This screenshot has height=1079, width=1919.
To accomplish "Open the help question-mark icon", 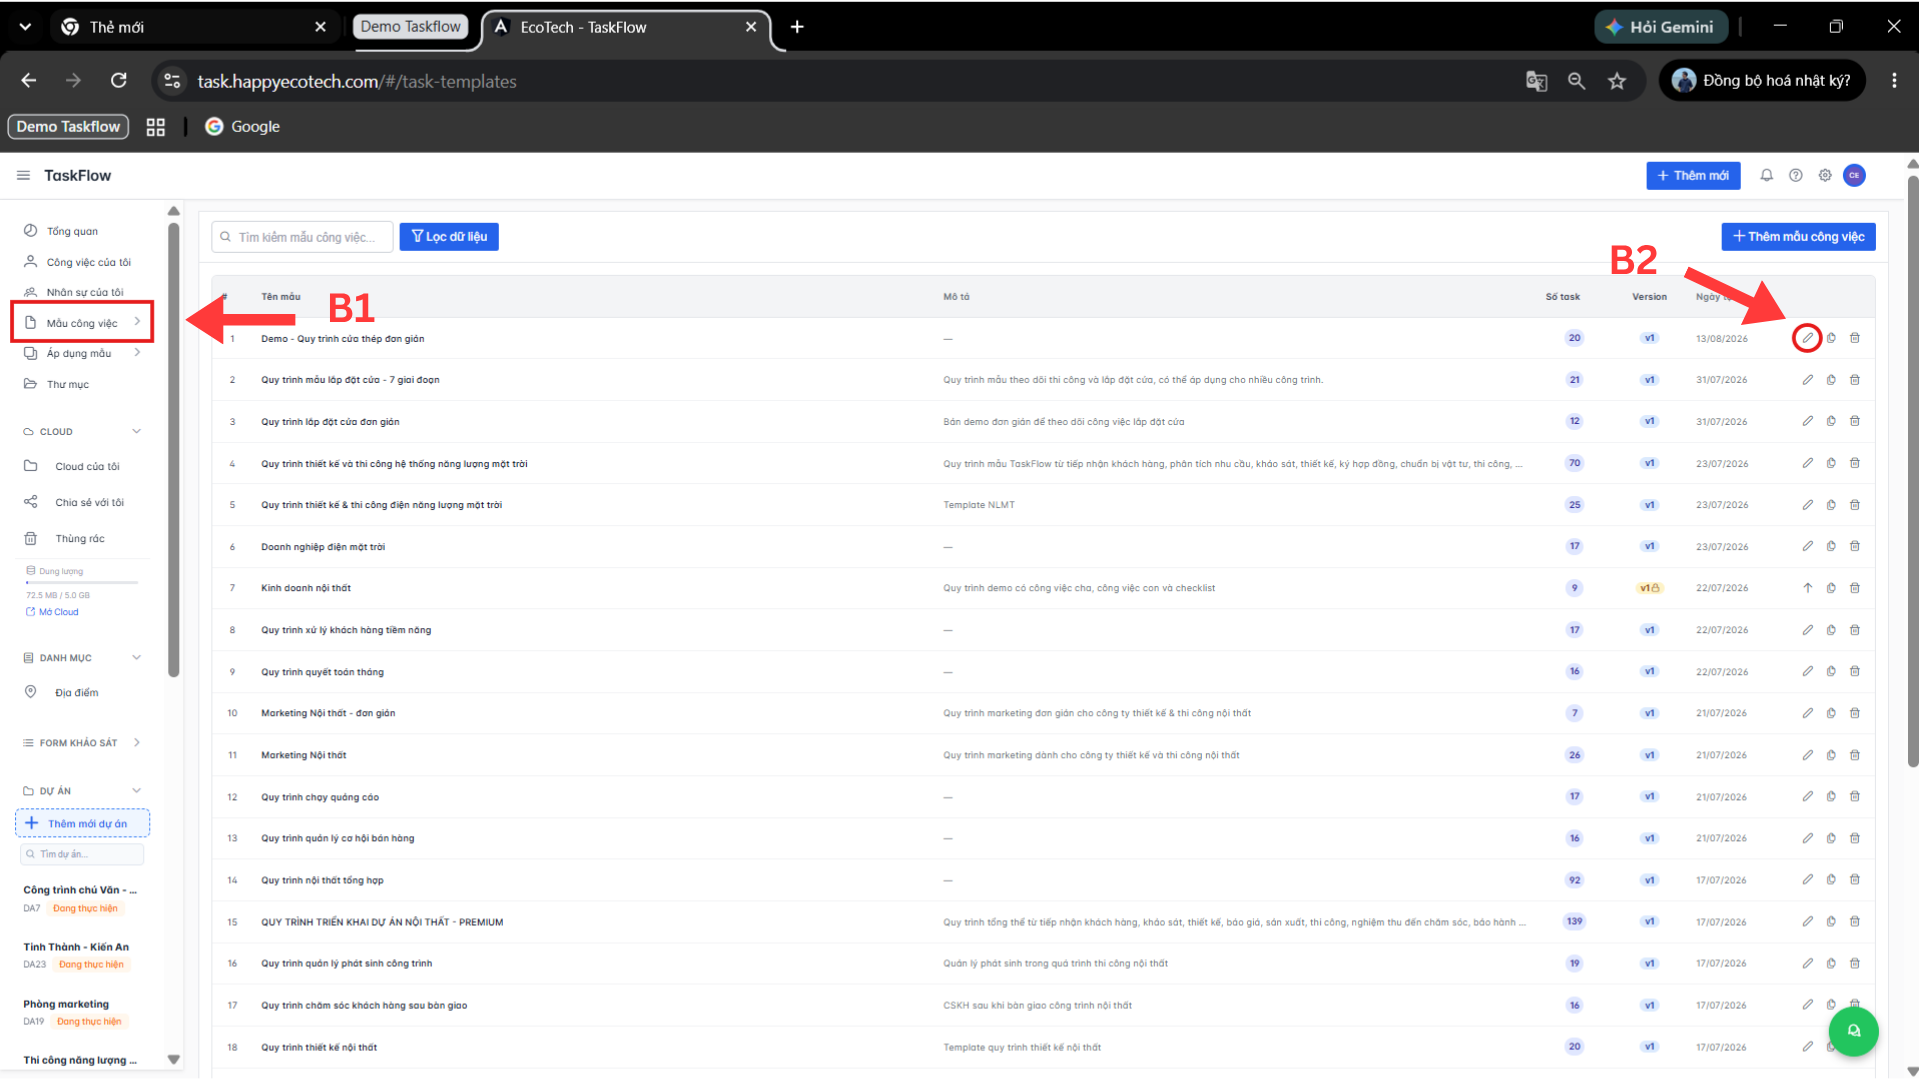I will click(1795, 175).
